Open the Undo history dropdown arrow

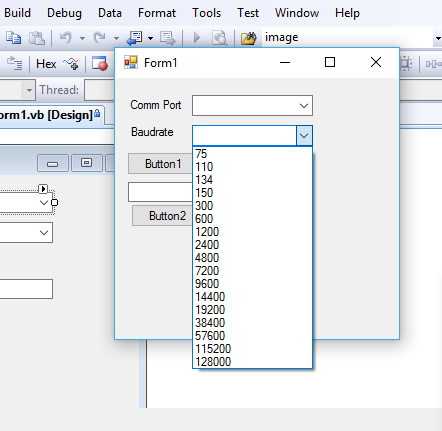[82, 38]
